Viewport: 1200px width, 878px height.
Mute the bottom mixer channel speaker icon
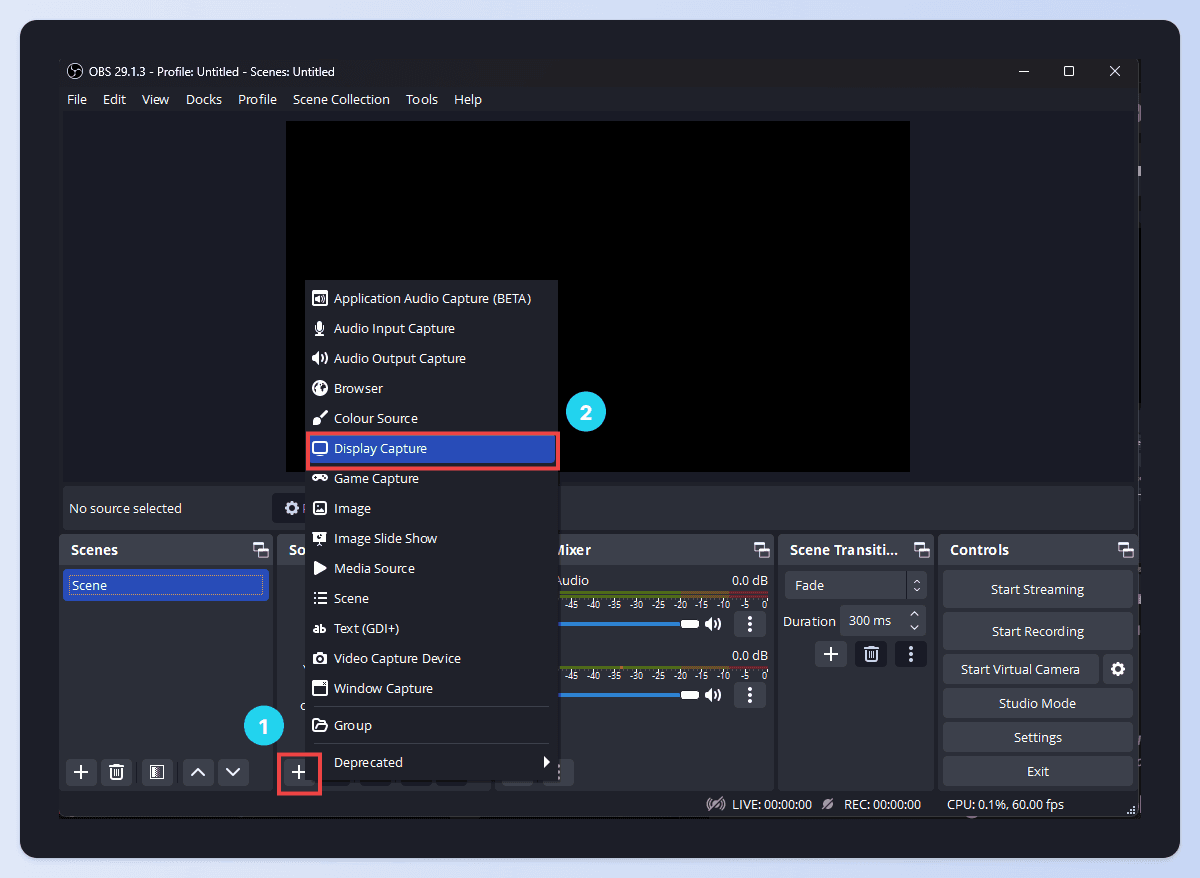click(713, 695)
